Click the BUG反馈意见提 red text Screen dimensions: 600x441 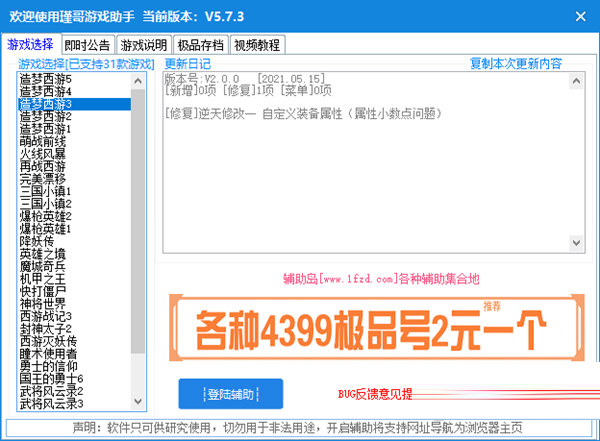pos(375,394)
